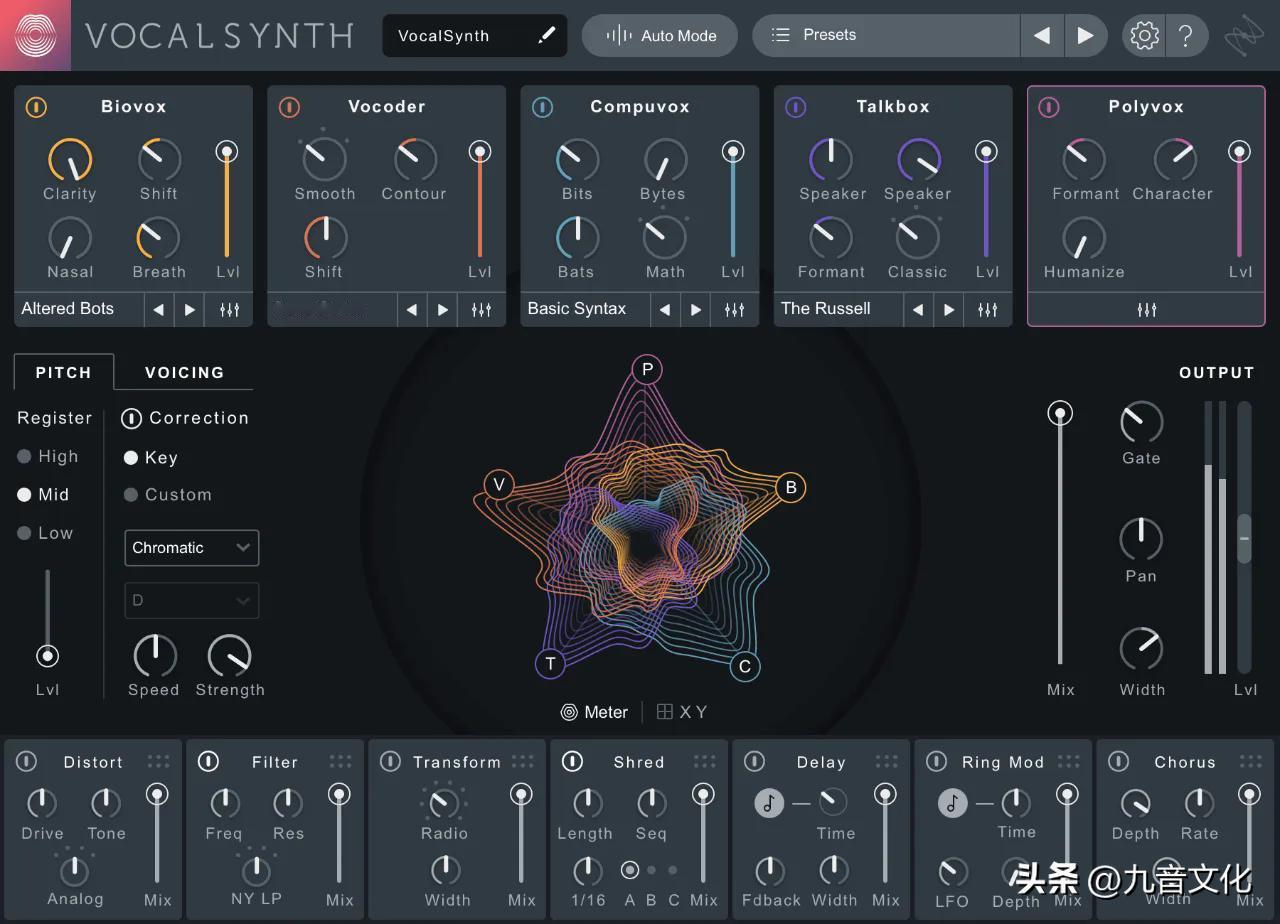The image size is (1280, 924).
Task: Click the Altered Bots preset name
Action: pyautogui.click(x=68, y=309)
